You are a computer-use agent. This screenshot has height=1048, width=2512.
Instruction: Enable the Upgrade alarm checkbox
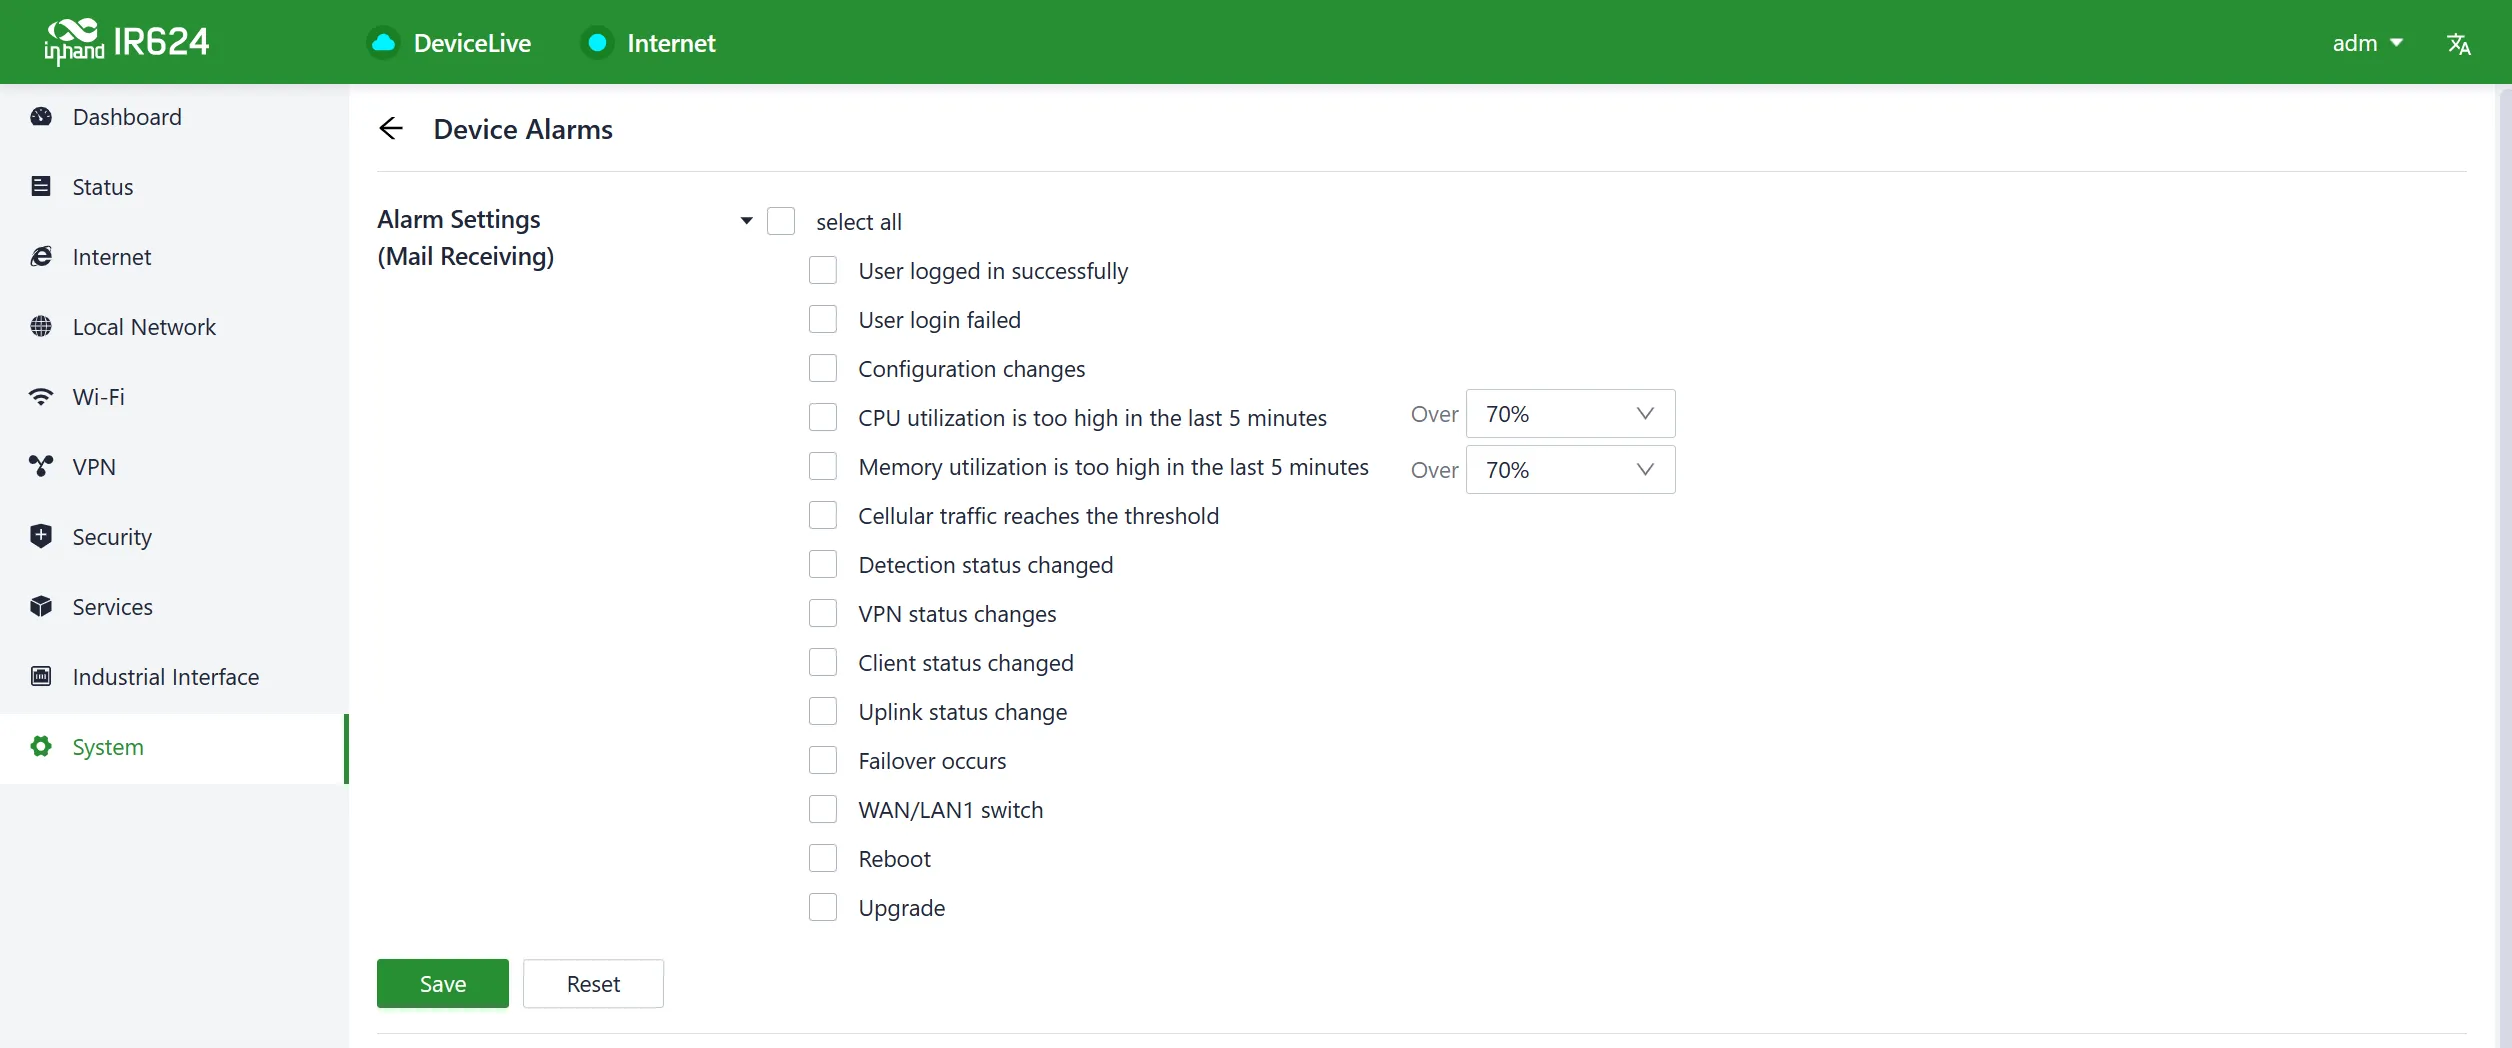click(823, 907)
